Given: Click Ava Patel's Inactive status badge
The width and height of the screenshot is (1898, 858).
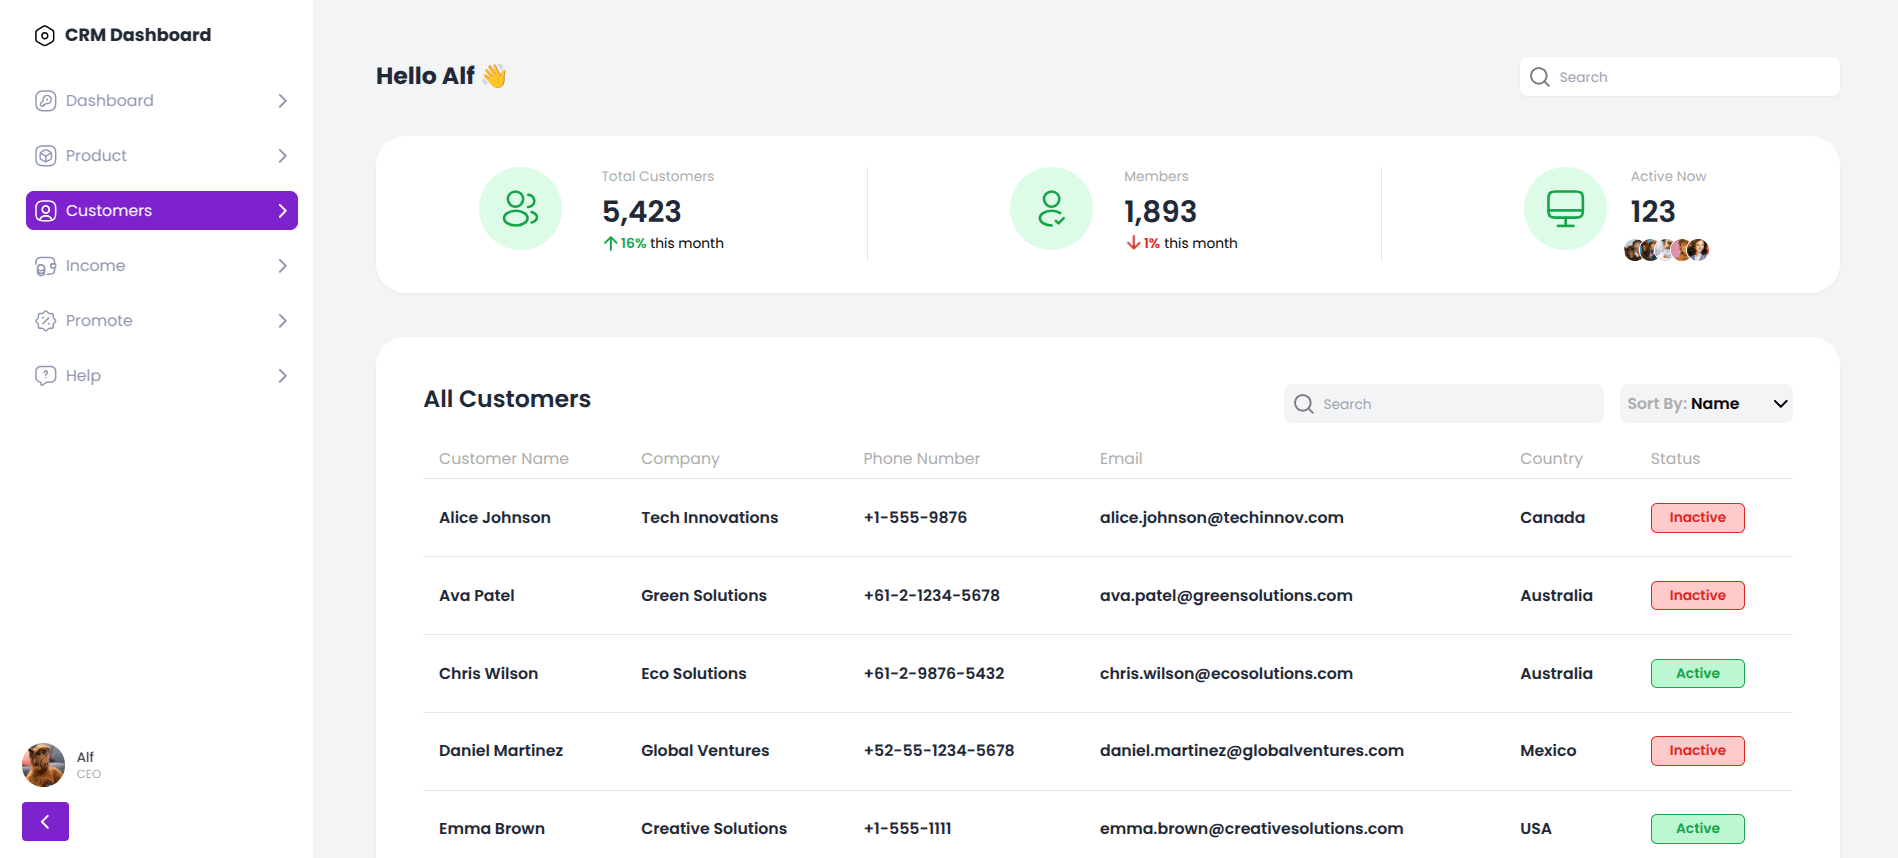Looking at the screenshot, I should (x=1697, y=596).
